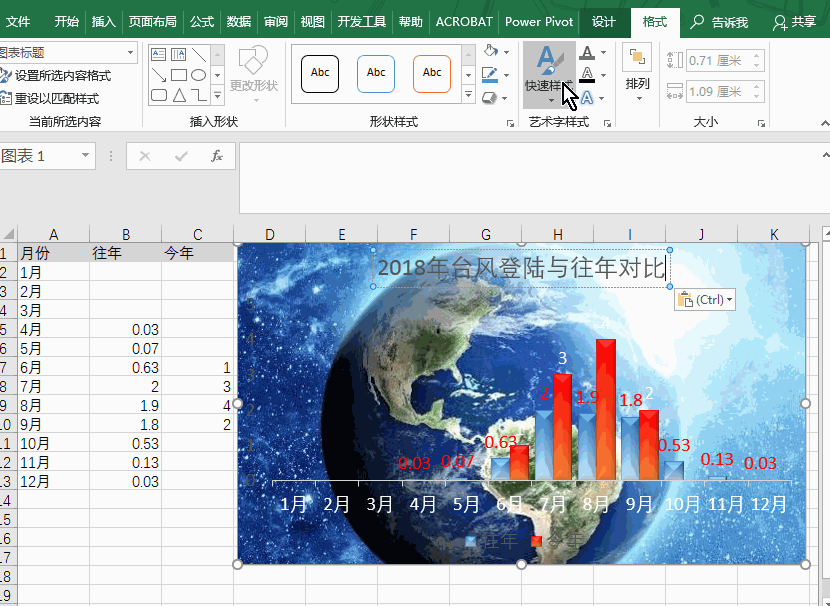Viewport: 830px width, 606px height.
Task: Switch to the 页面布局 tab
Action: click(x=152, y=22)
